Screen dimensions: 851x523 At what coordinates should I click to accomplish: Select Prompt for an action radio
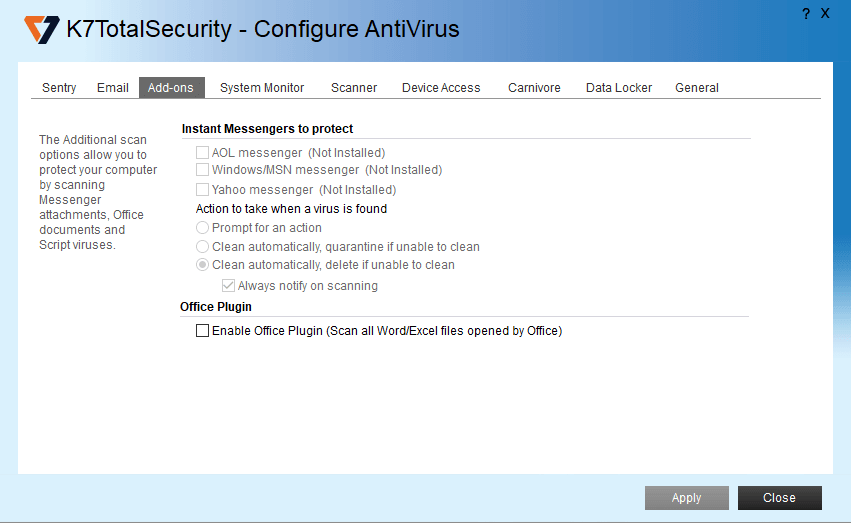coord(203,228)
